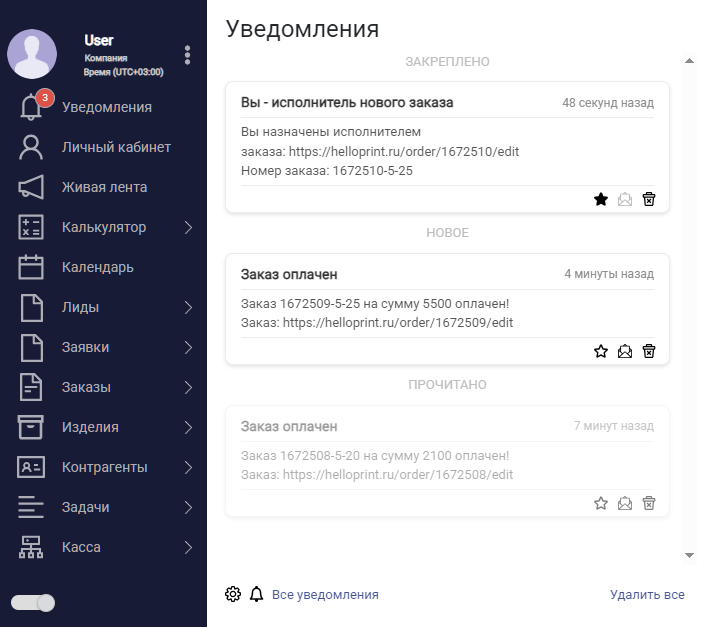Delete the order 1672508 notification
Image resolution: width=710 pixels, height=627 pixels.
[x=649, y=503]
